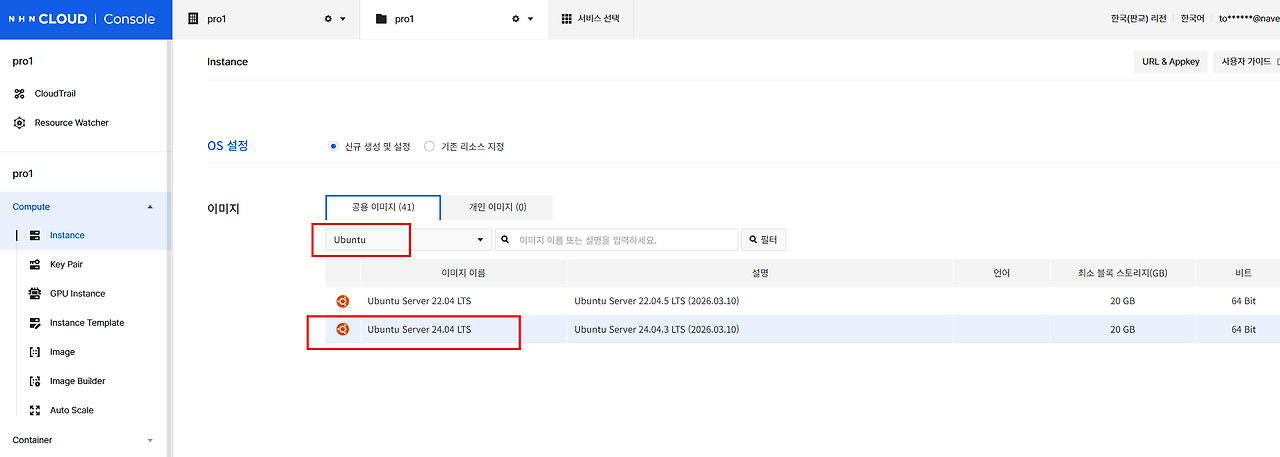Click the image name search field
Image resolution: width=1280 pixels, height=457 pixels.
[616, 240]
